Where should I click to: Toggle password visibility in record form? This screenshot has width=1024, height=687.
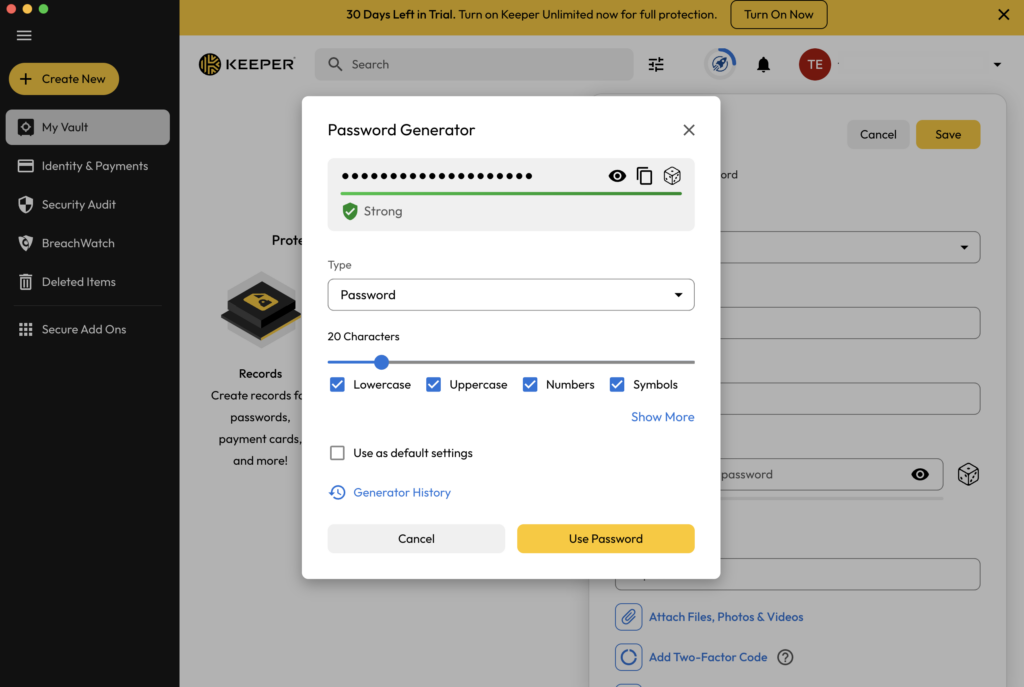click(x=920, y=475)
